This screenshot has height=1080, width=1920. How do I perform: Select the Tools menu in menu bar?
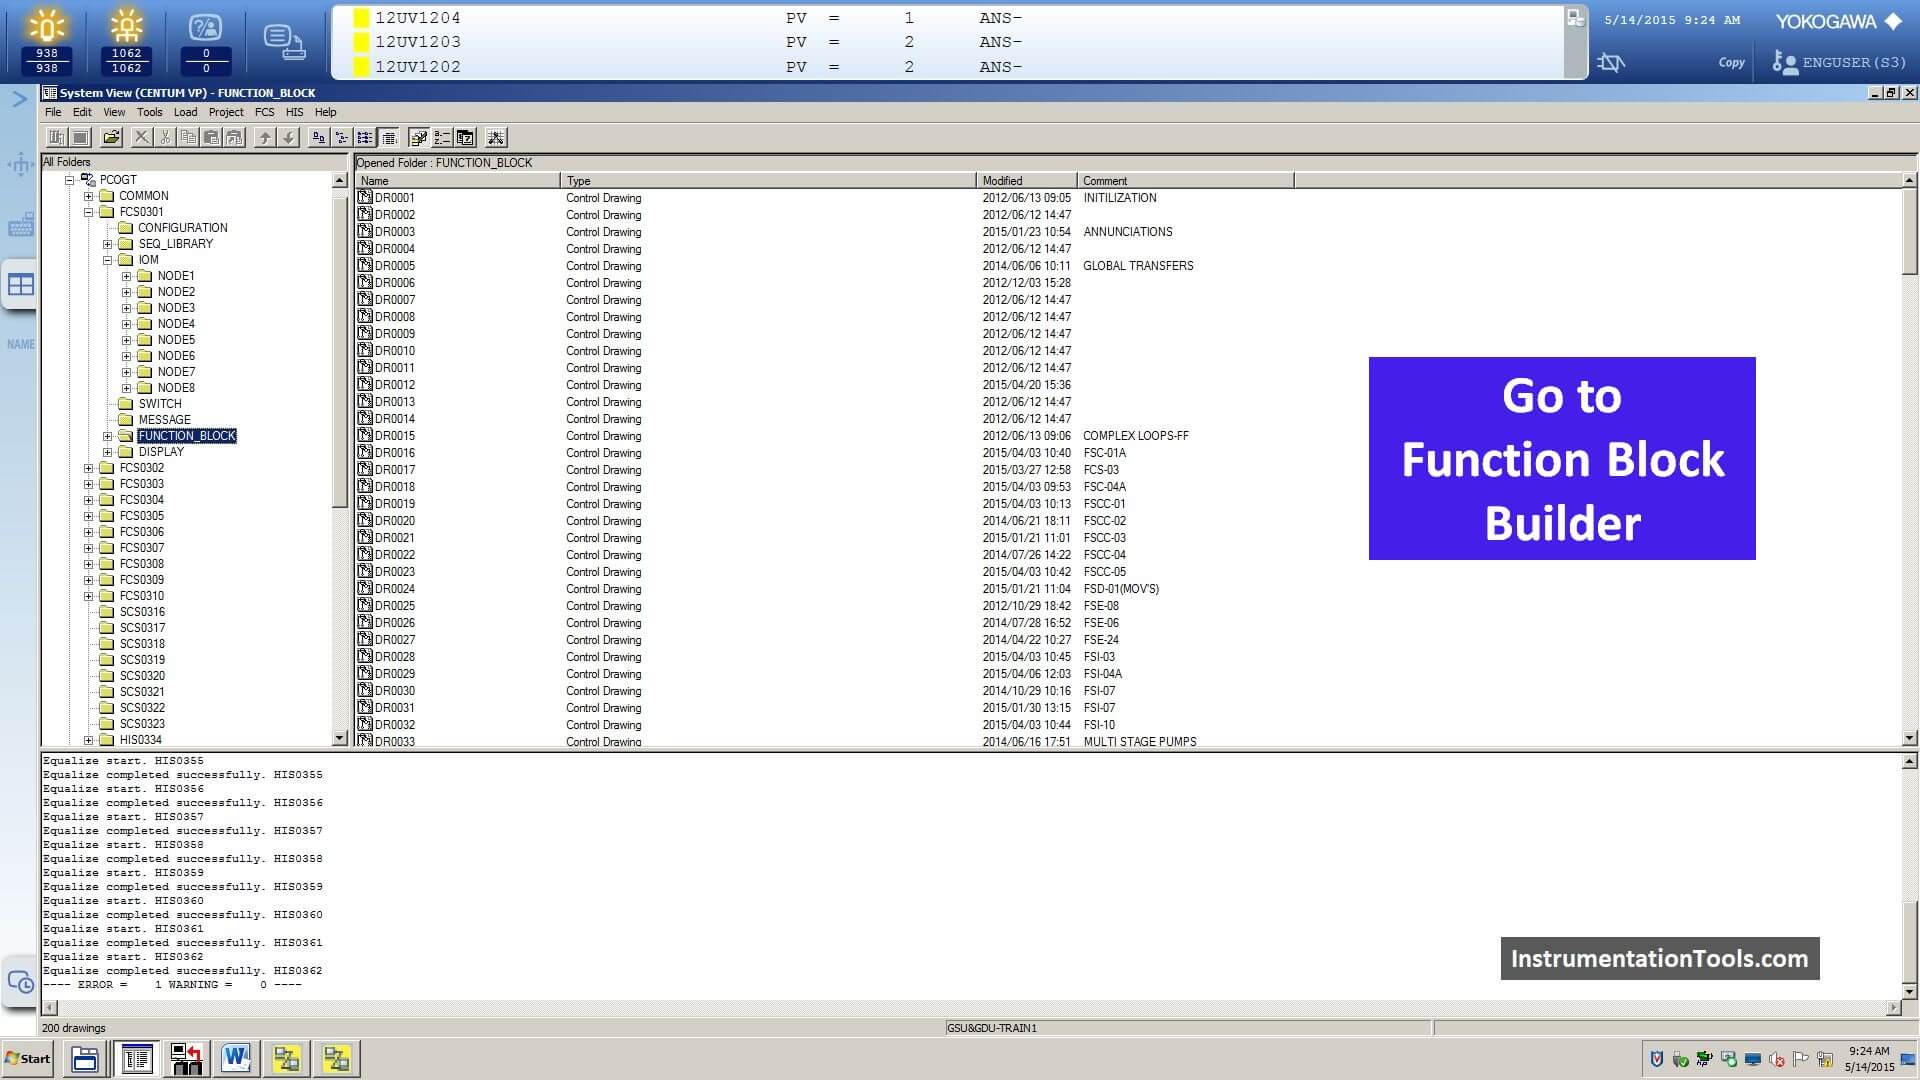(148, 111)
